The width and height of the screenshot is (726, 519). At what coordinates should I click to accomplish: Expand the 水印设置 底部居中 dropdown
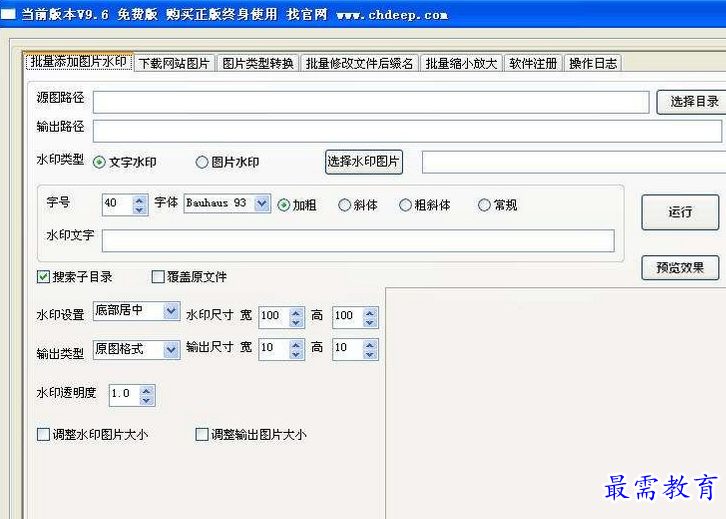(171, 310)
